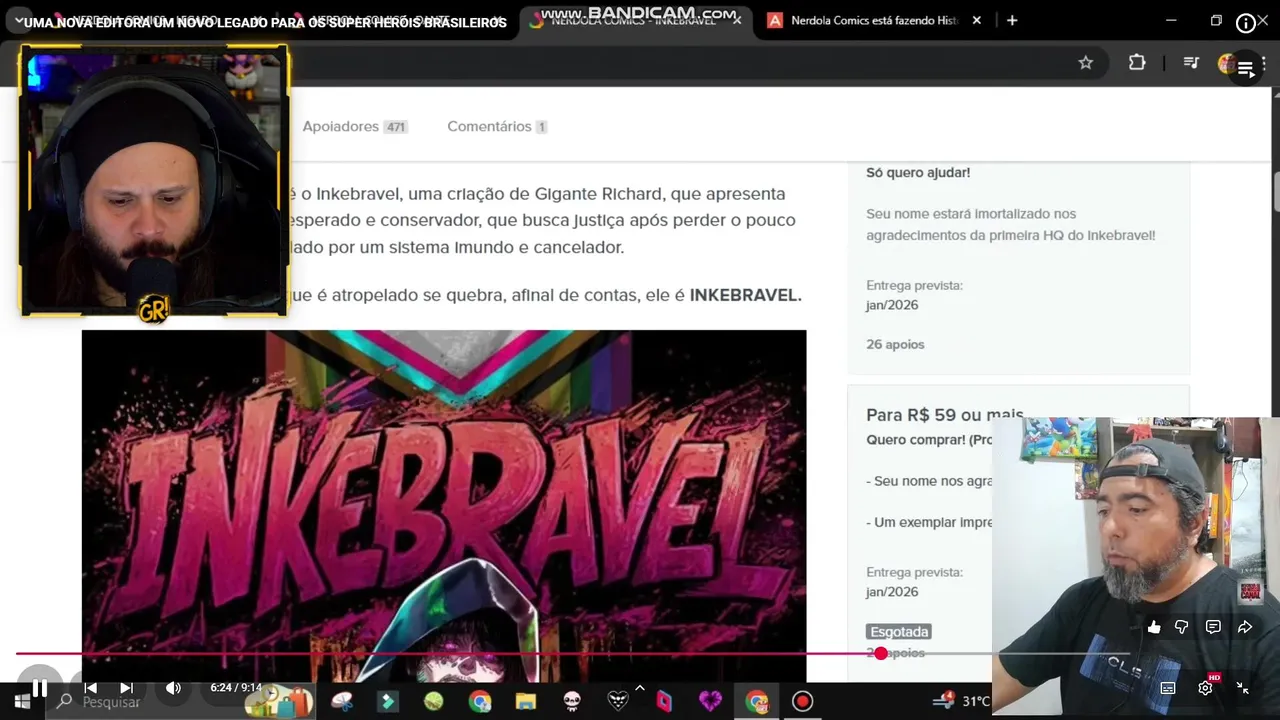The height and width of the screenshot is (720, 1280).
Task: Collapse the player with top-left chevron
Action: (17, 21)
